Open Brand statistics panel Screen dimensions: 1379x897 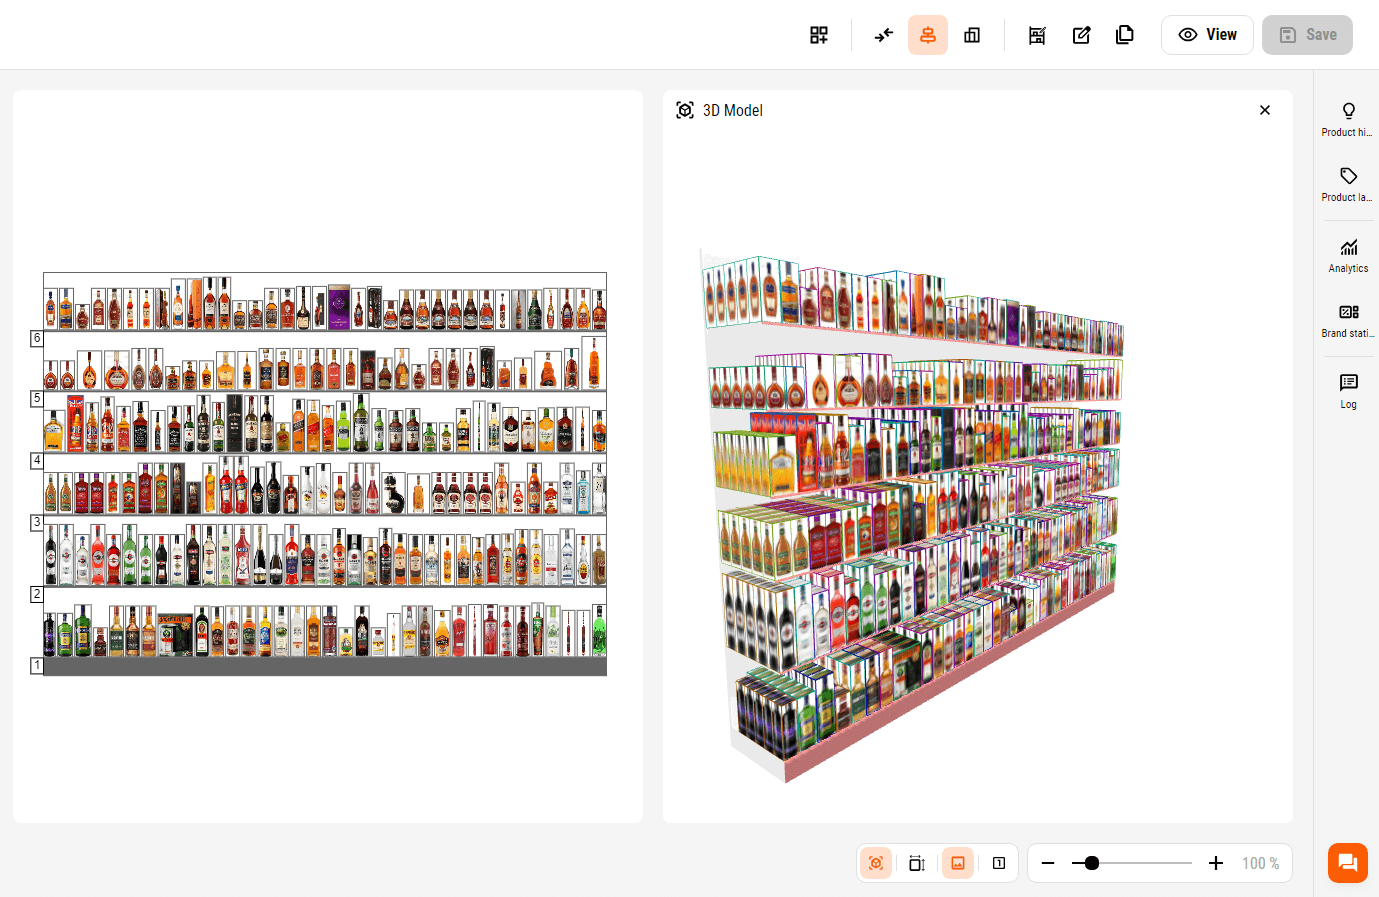click(1348, 321)
